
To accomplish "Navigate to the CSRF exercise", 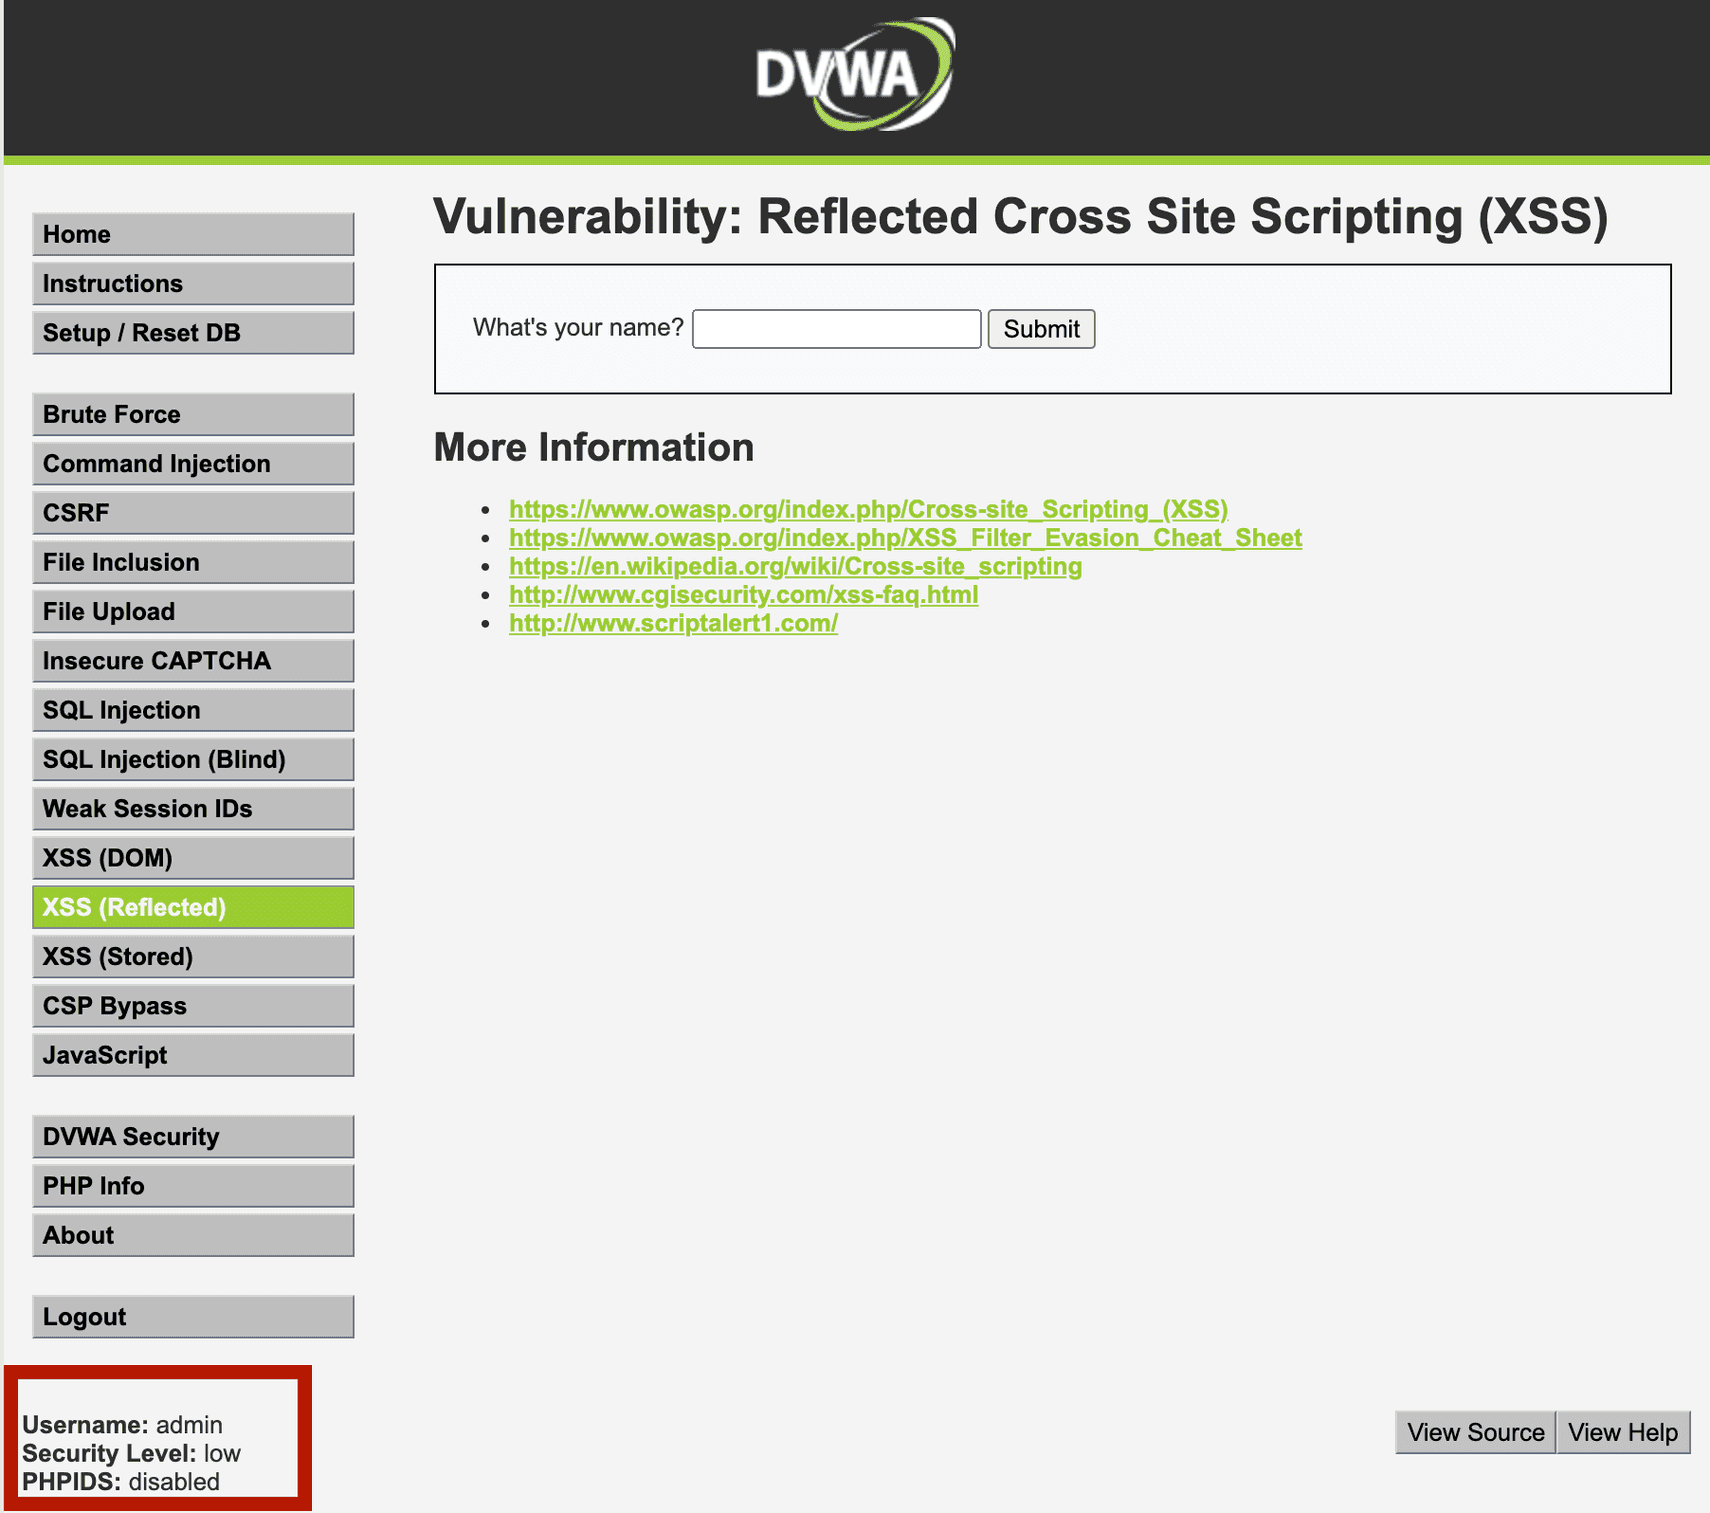I will point(193,512).
